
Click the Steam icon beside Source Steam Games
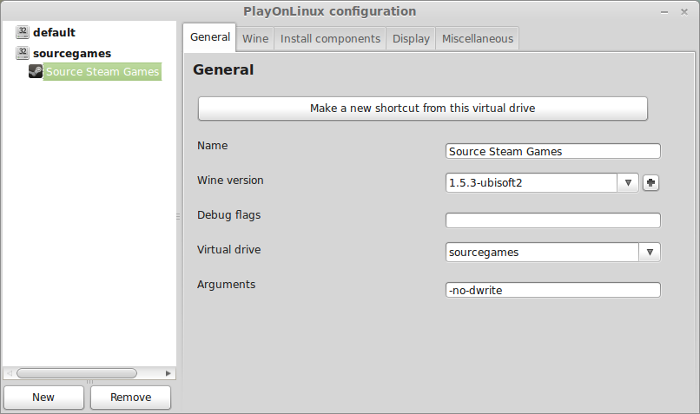pos(36,71)
